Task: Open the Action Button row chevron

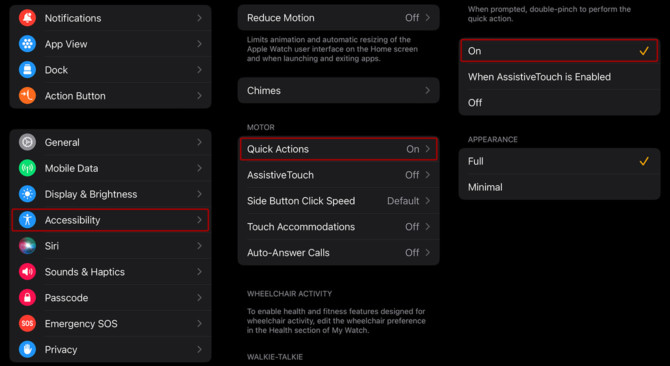Action: (x=200, y=96)
